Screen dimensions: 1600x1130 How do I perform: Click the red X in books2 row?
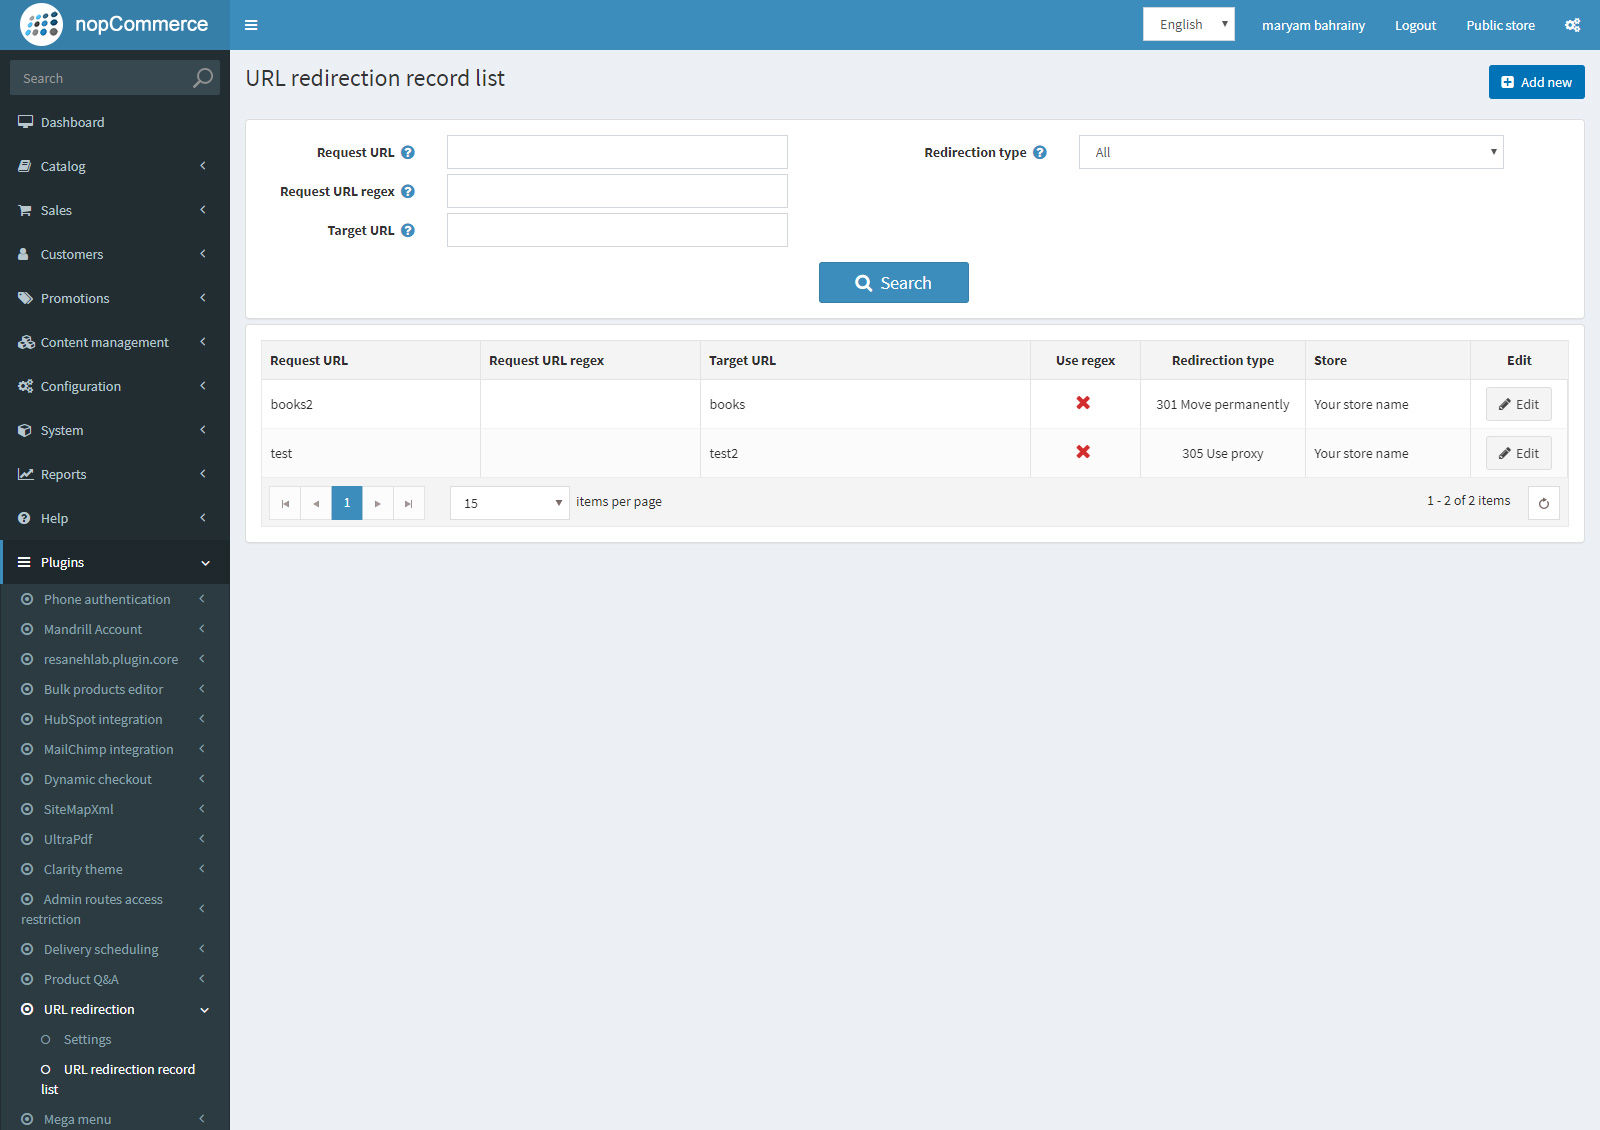1083,403
